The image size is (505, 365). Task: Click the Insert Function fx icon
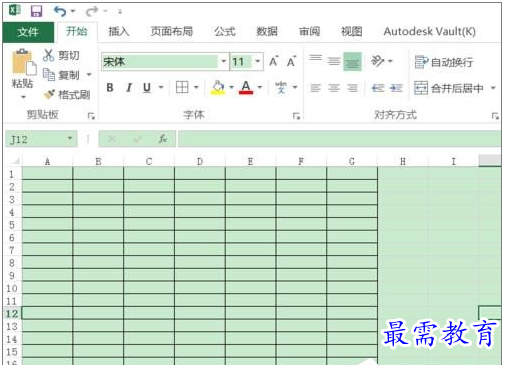[163, 139]
